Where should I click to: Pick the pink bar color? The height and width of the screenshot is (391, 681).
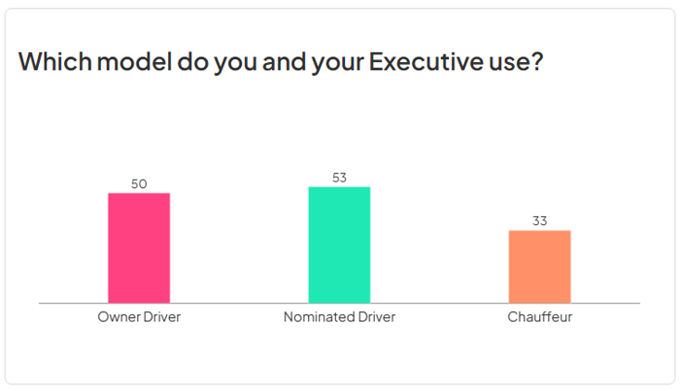[139, 248]
